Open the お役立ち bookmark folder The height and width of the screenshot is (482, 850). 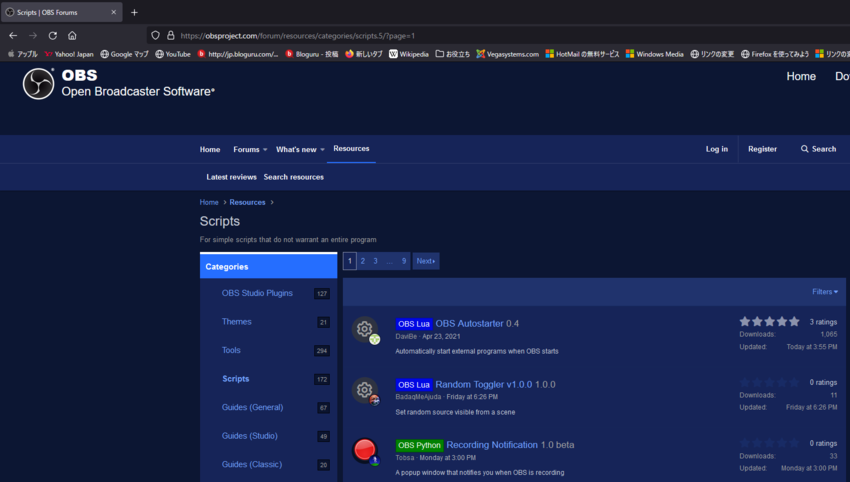pyautogui.click(x=453, y=54)
